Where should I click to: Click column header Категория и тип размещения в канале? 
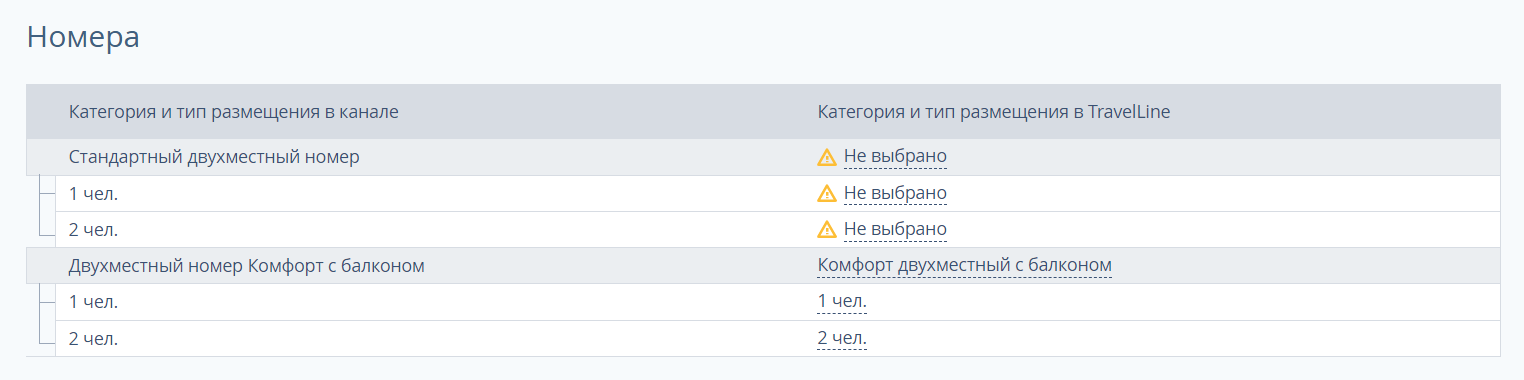click(234, 112)
